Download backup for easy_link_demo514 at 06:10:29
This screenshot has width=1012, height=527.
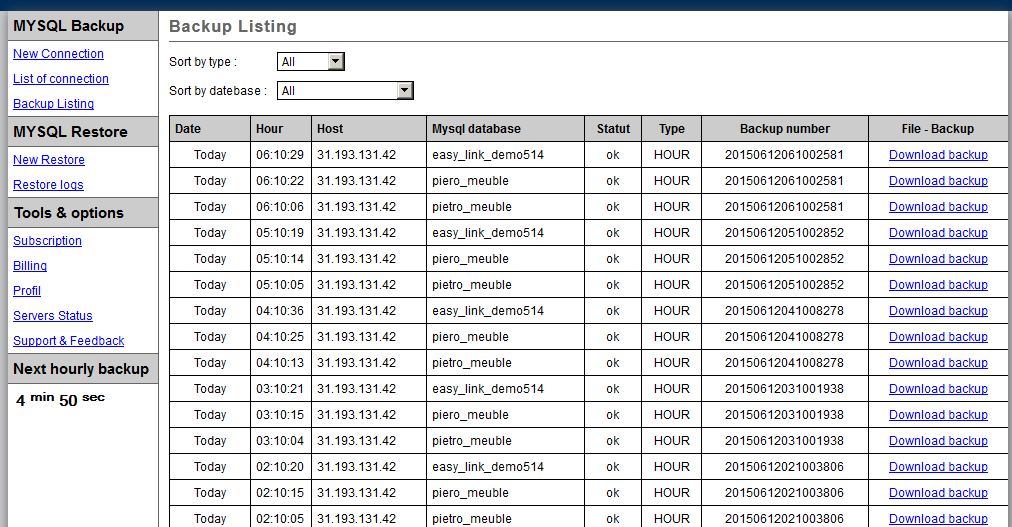938,155
